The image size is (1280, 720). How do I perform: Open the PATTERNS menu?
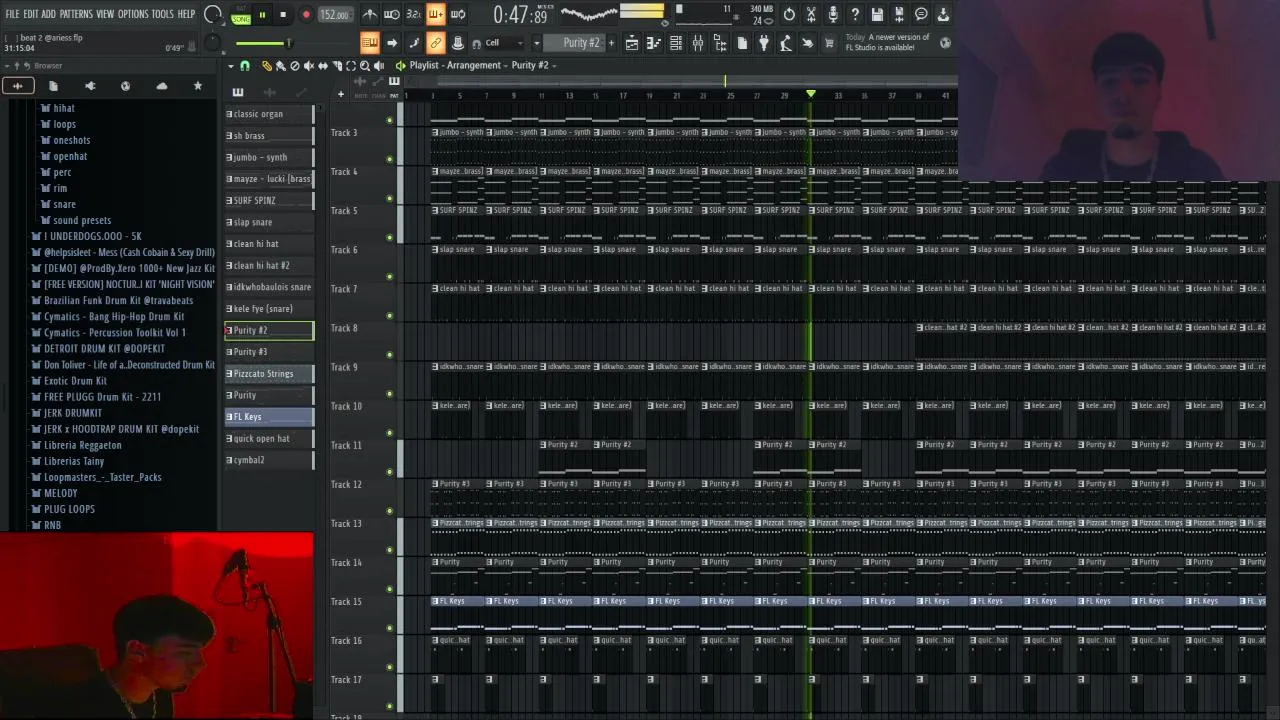point(76,14)
